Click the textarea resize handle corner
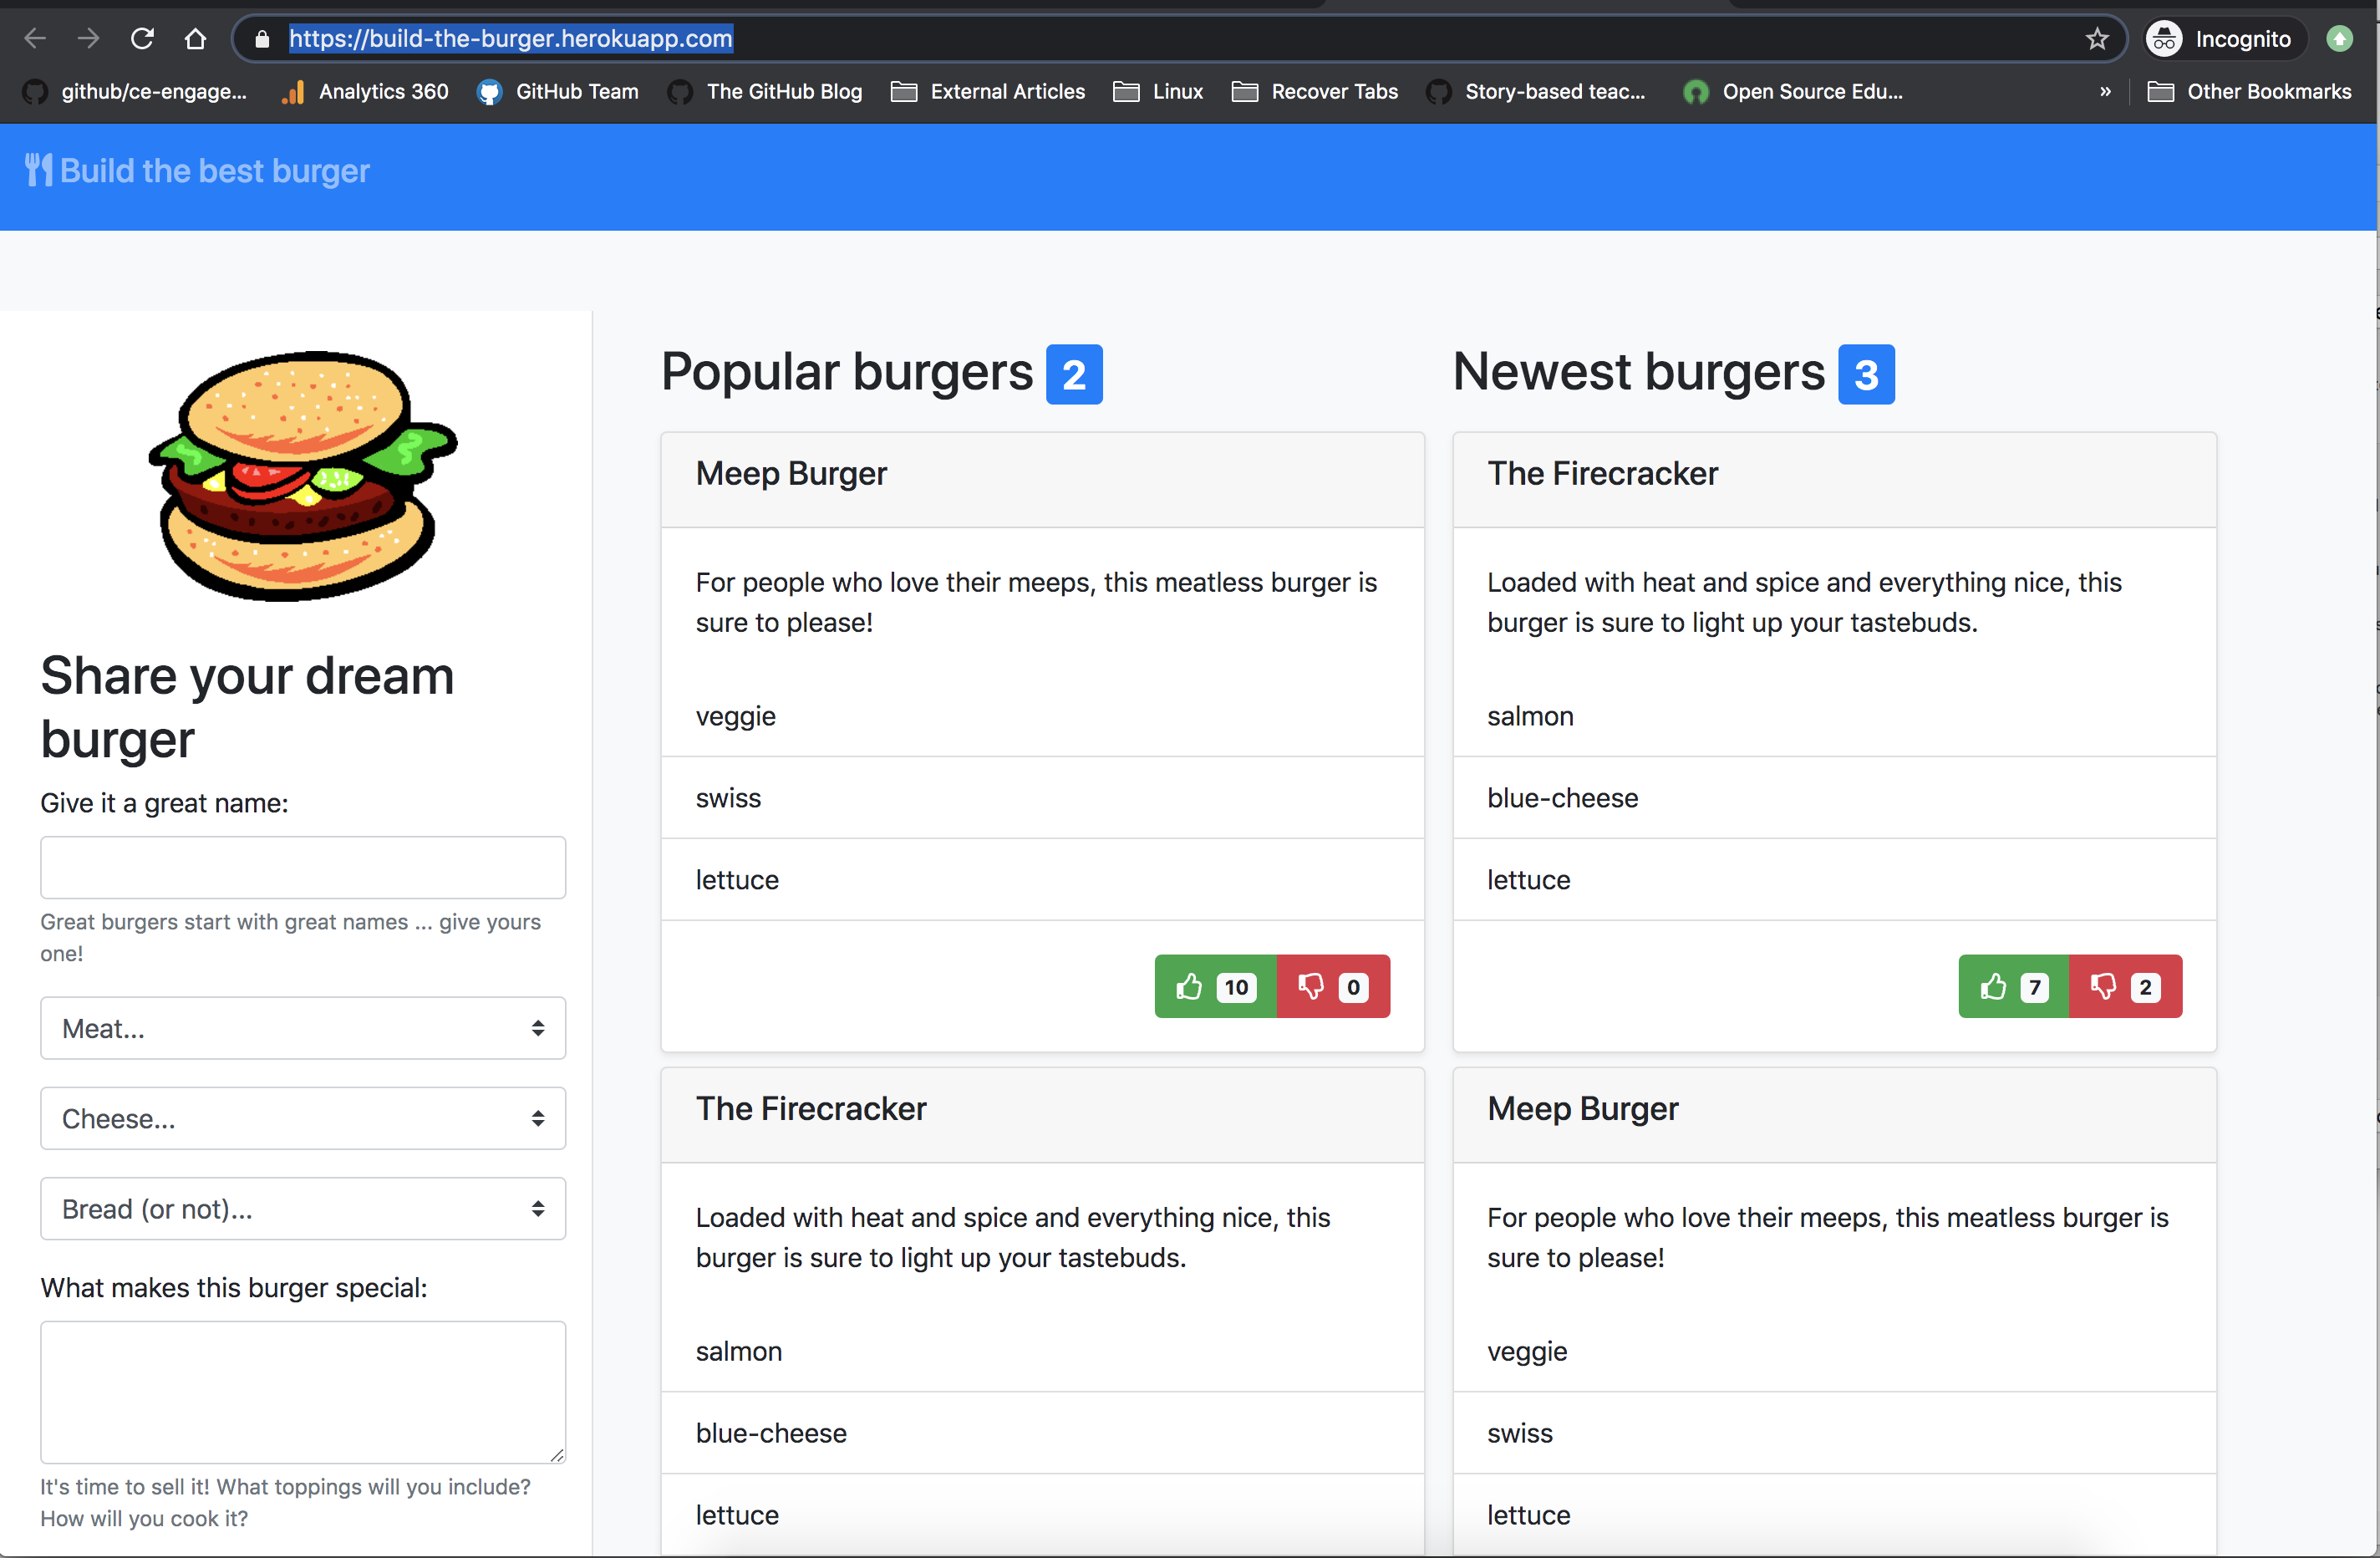 coord(557,1455)
